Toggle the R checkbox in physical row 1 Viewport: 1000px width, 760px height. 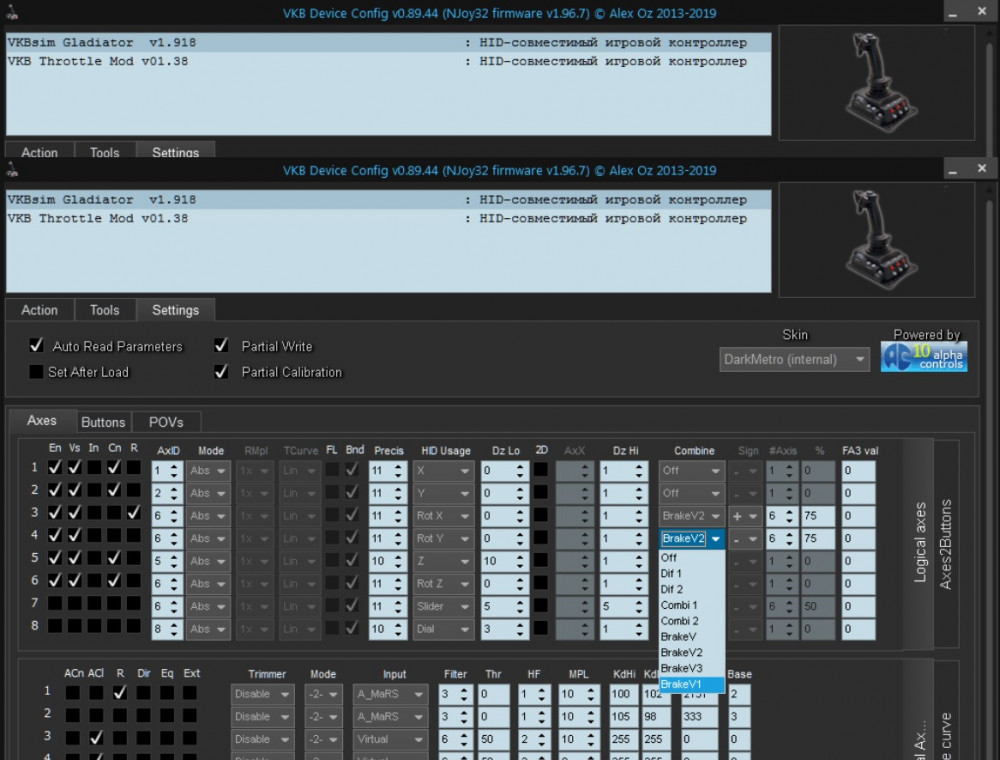[x=119, y=692]
